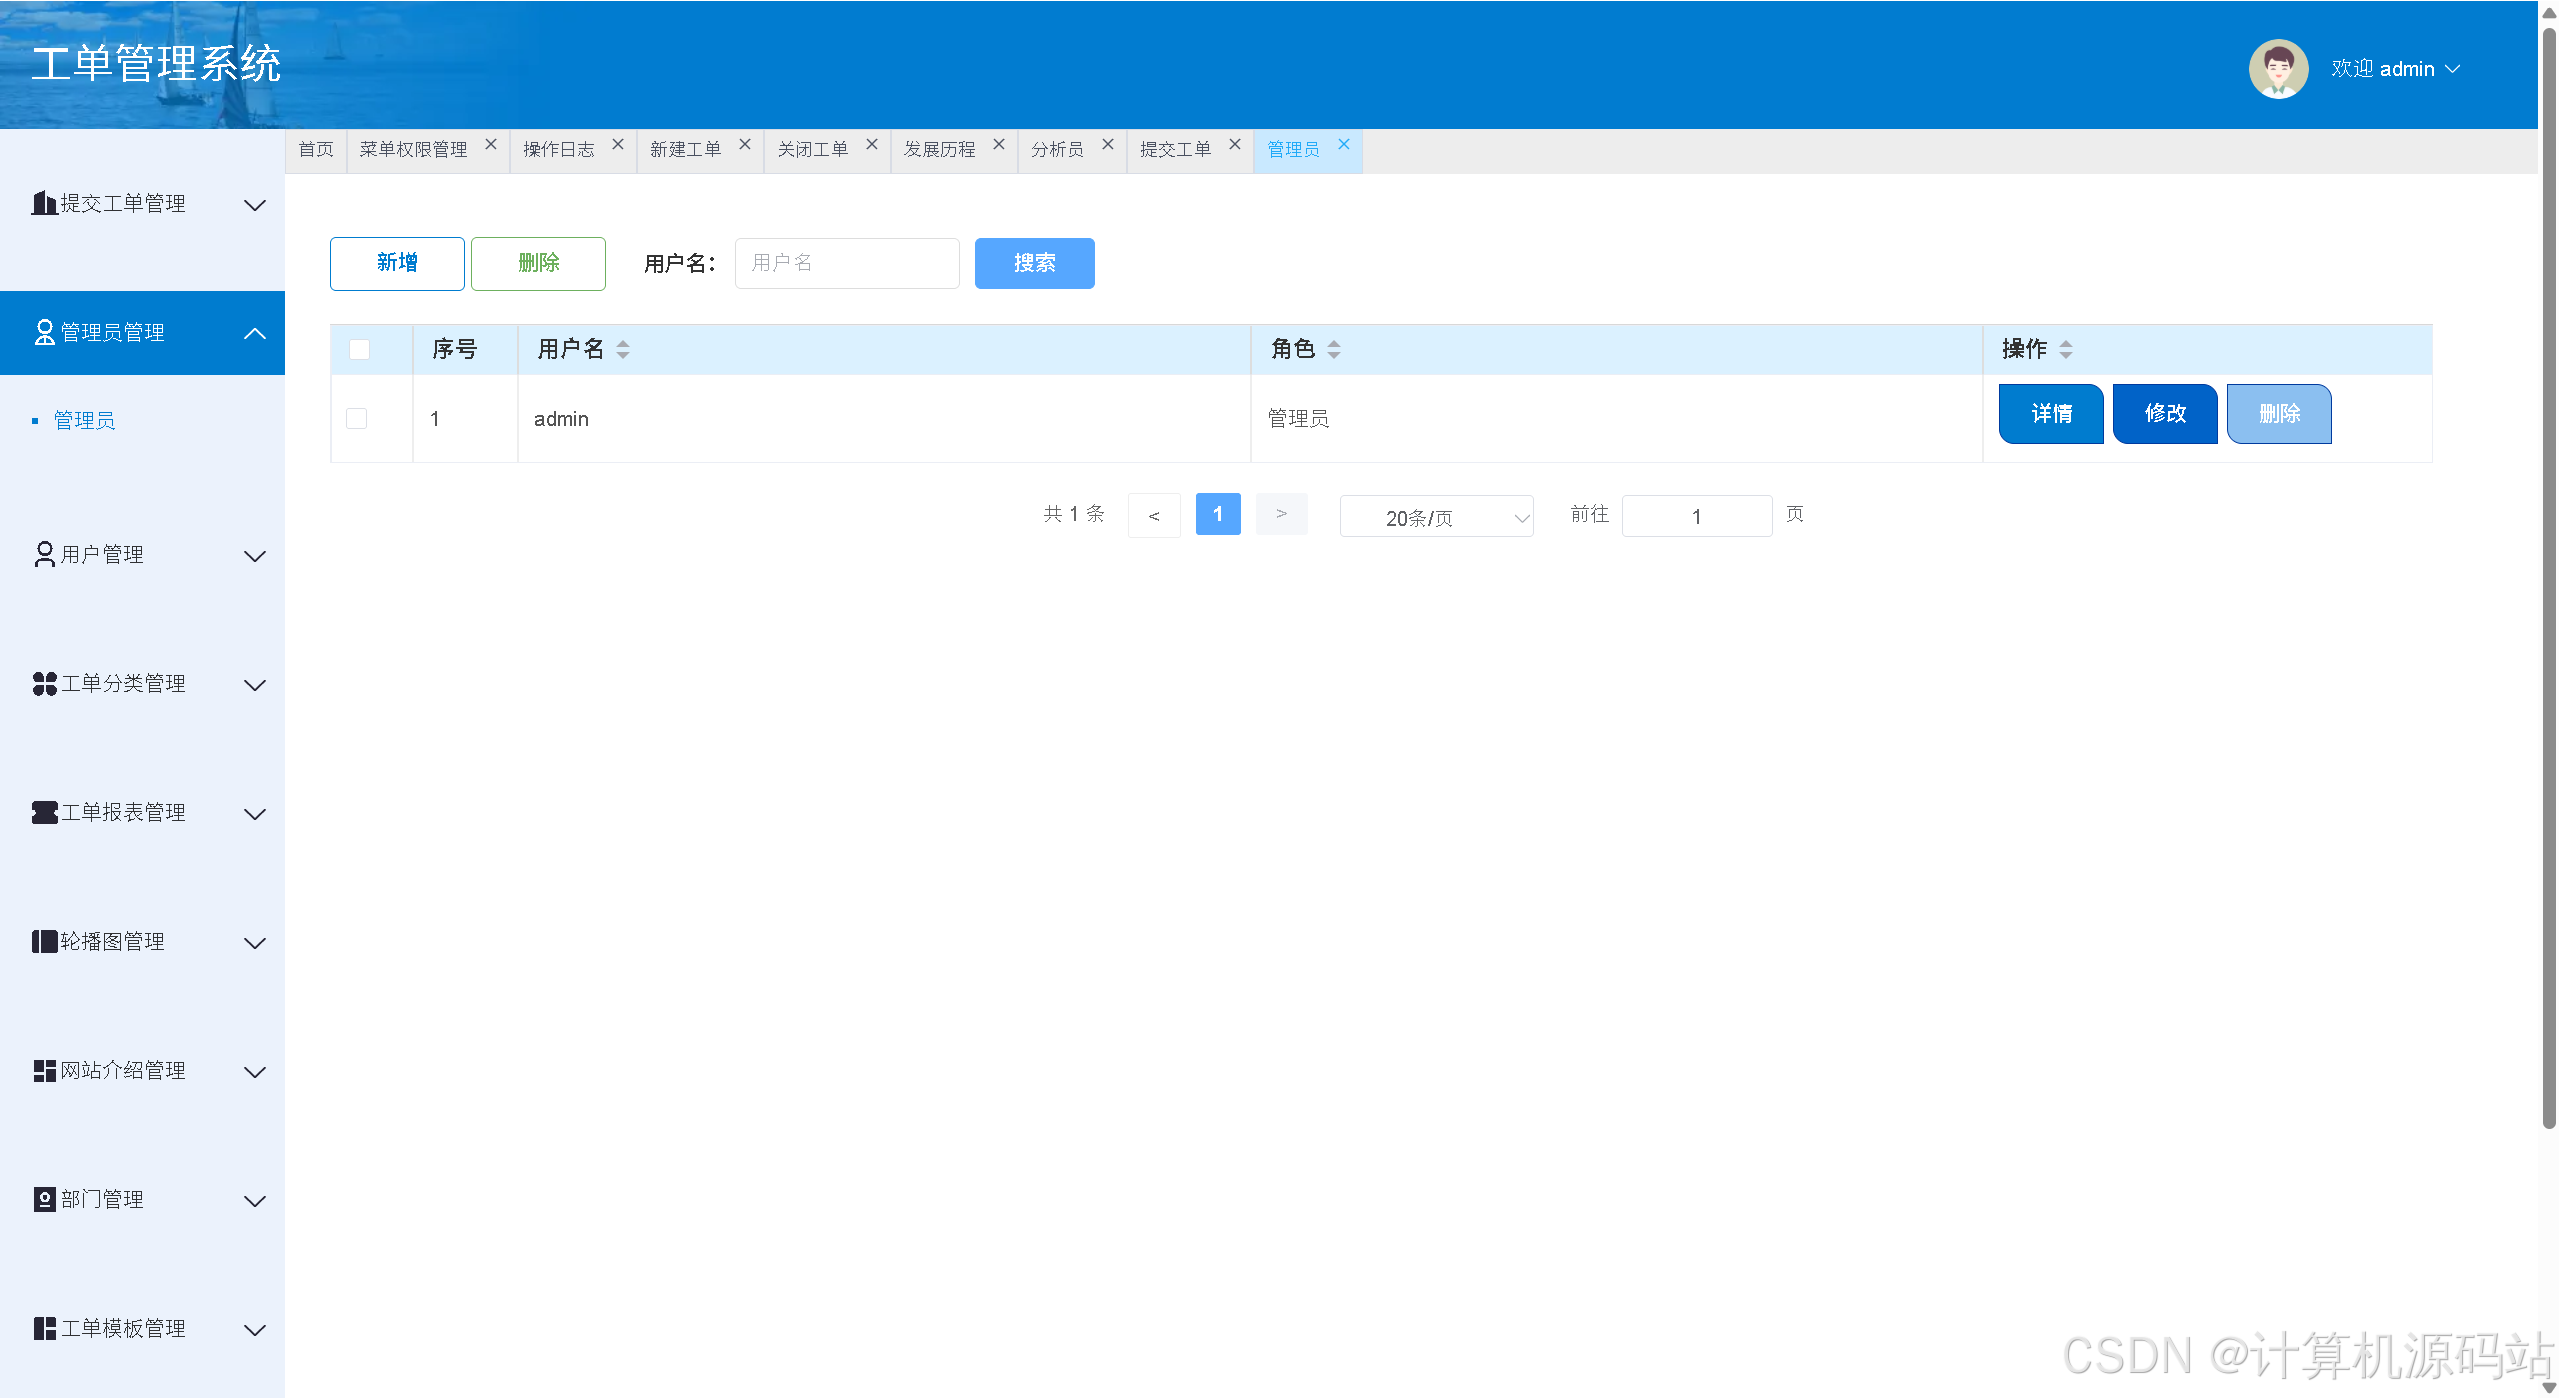
Task: Click the person icon beside 用户管理
Action: click(x=44, y=554)
